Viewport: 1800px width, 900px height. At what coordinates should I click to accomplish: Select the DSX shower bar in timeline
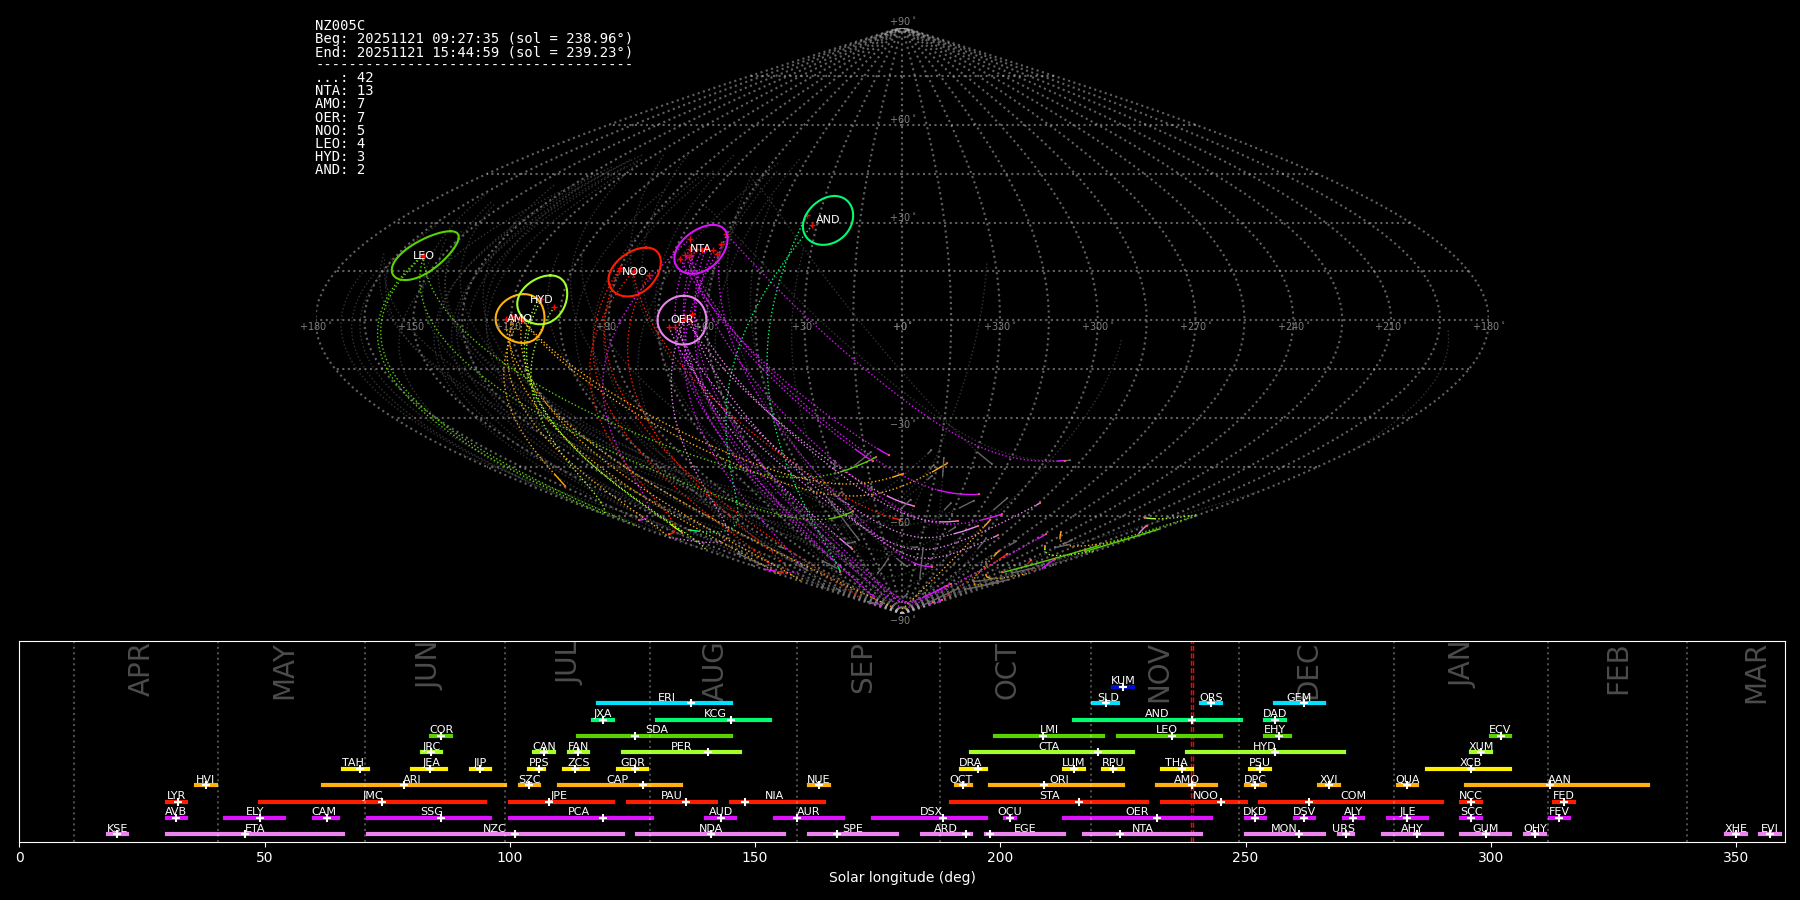pyautogui.click(x=929, y=818)
